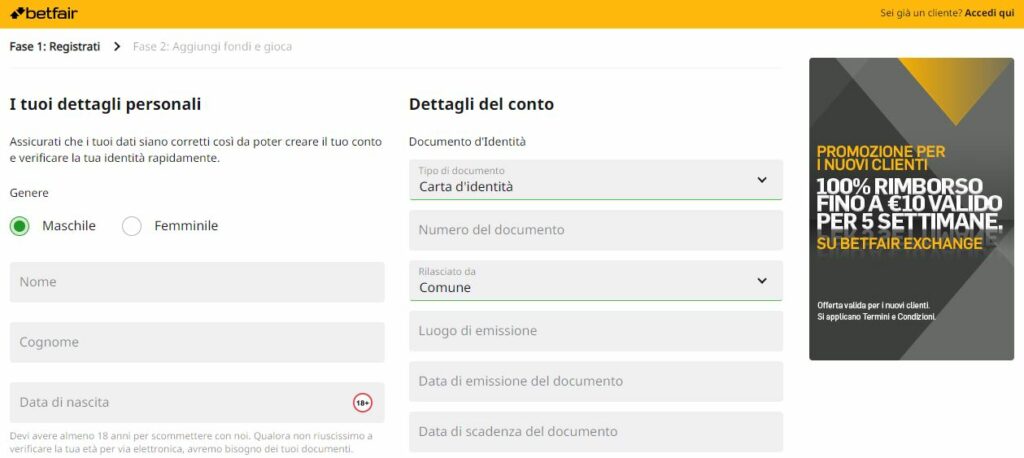Screen dimensions: 1024x458
Task: Click the Sei già un cliente? text
Action: 921,13
